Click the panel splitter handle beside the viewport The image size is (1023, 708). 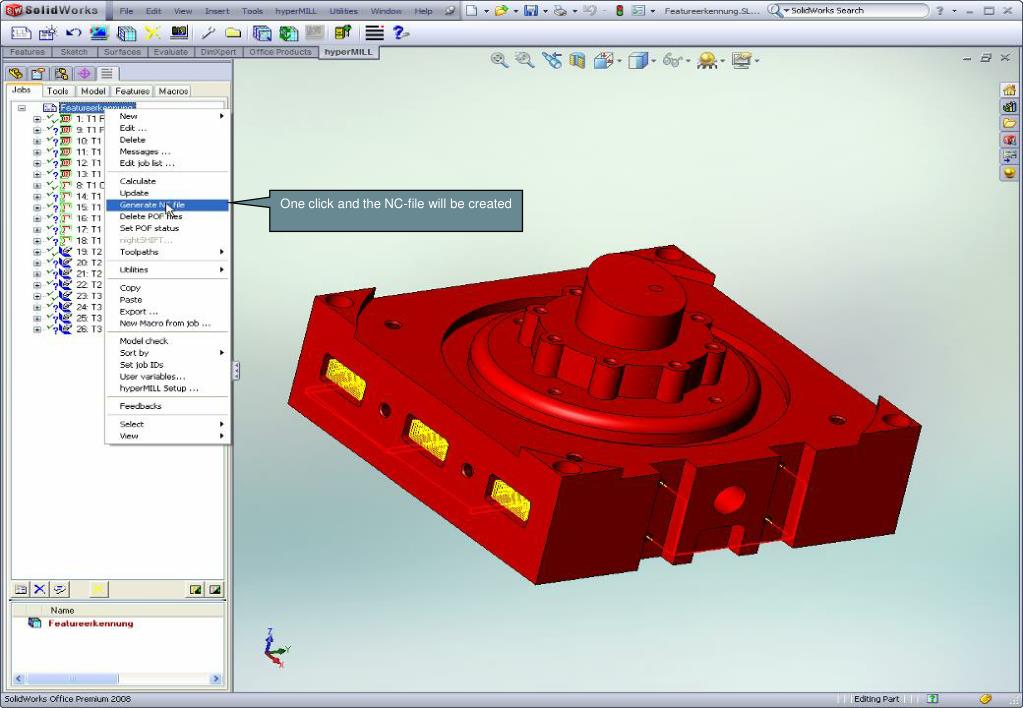[x=236, y=371]
